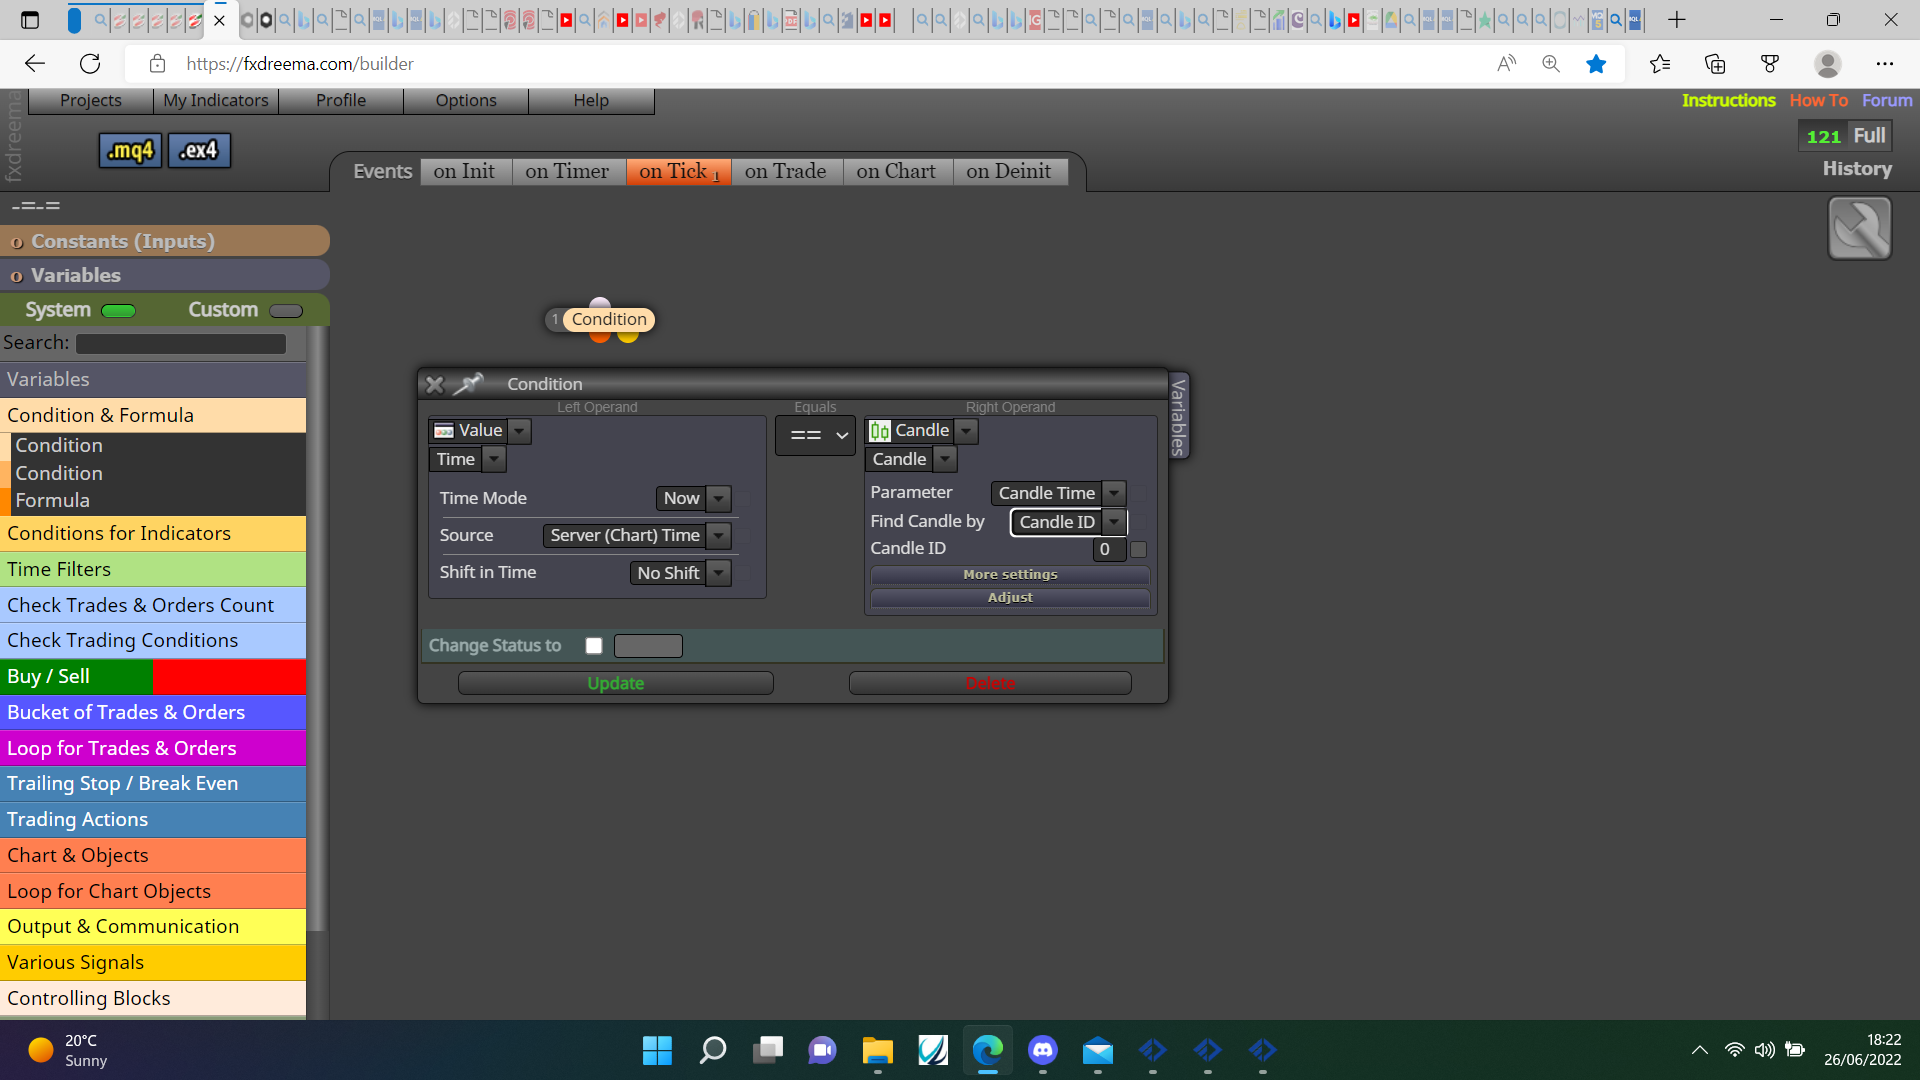Click the Condition block on canvas
Viewport: 1920px width, 1080px height.
coord(609,319)
